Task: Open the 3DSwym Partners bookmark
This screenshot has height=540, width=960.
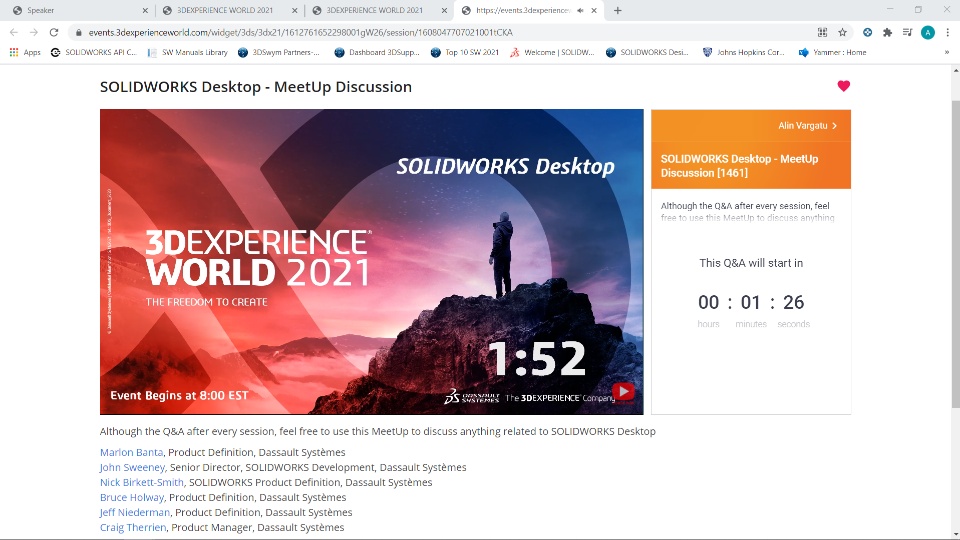Action: 279,53
